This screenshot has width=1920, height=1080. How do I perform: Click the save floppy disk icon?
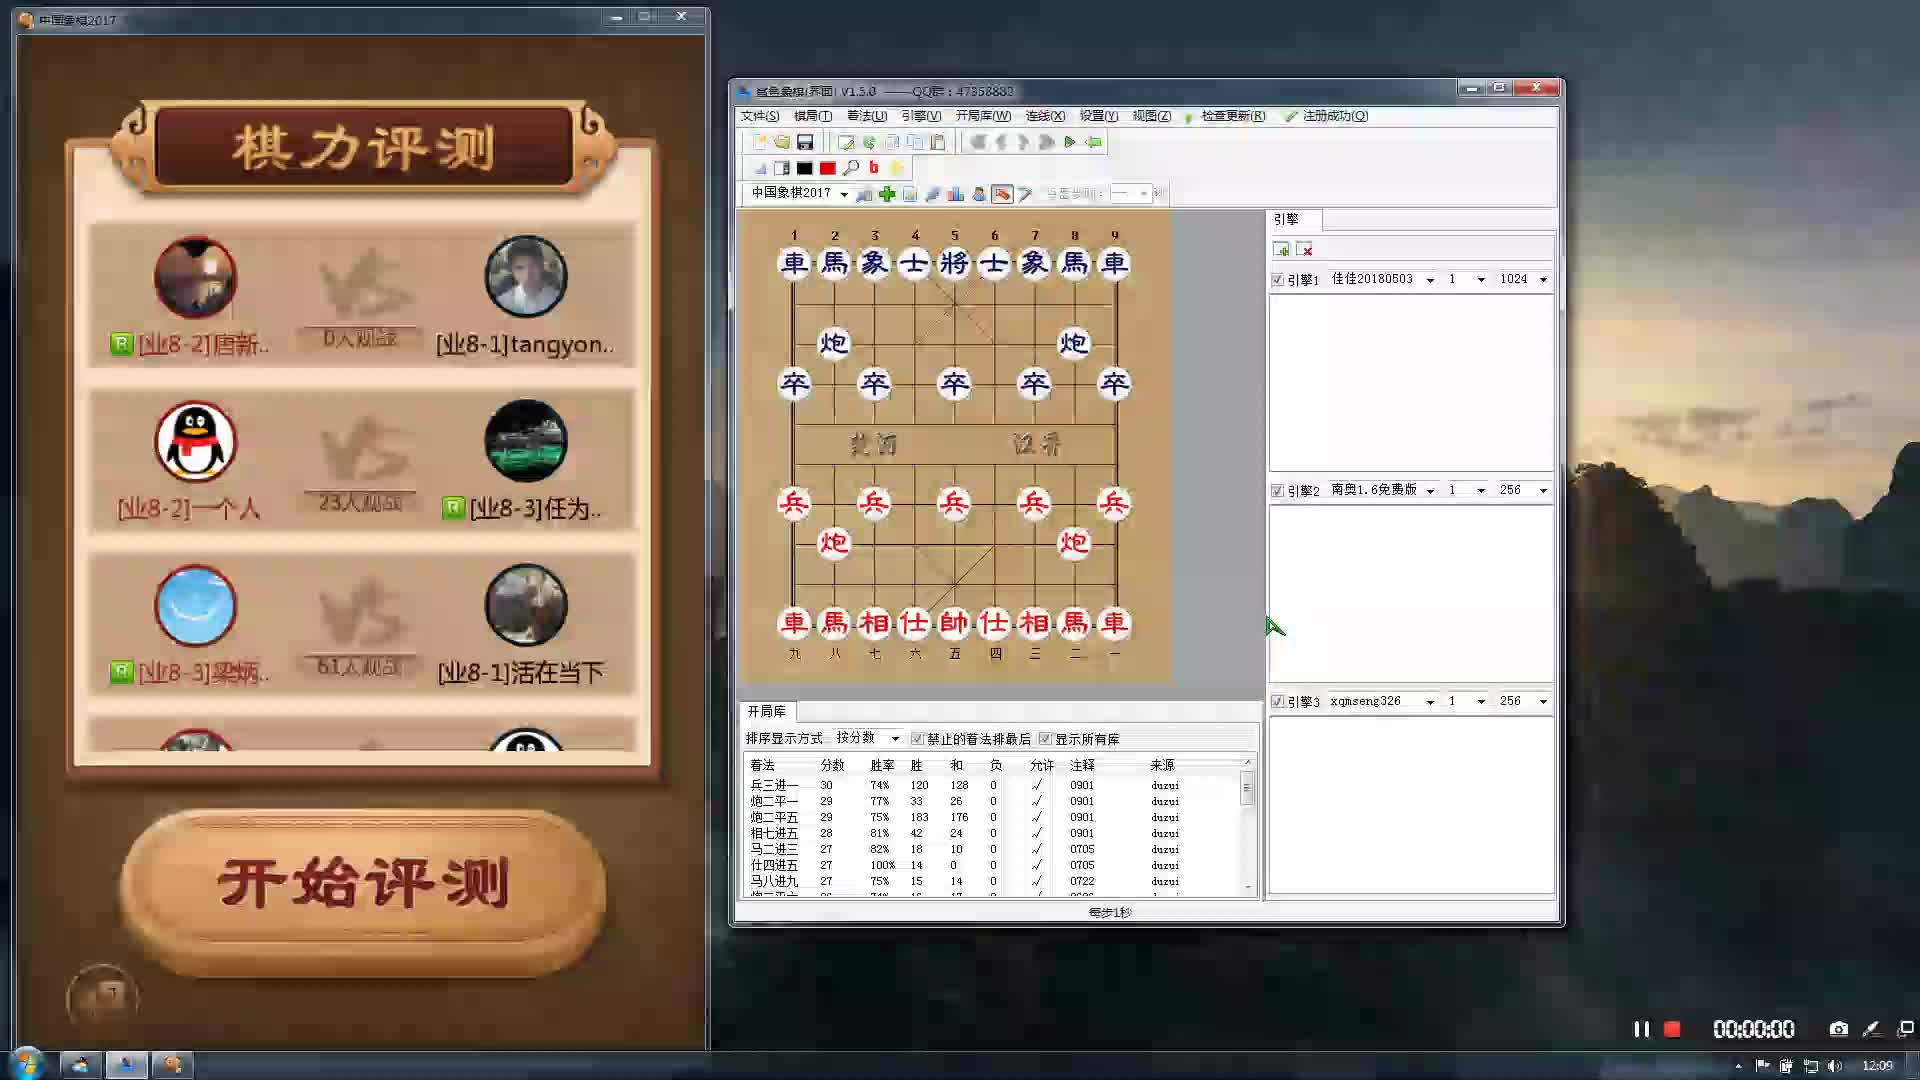[x=805, y=142]
